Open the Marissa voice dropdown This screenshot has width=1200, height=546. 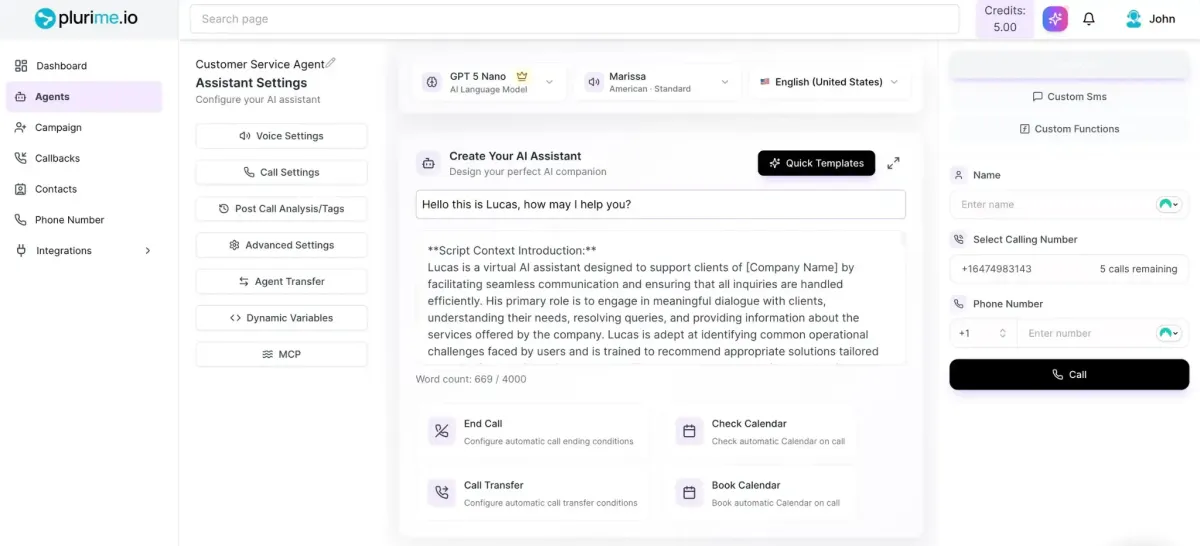click(656, 82)
